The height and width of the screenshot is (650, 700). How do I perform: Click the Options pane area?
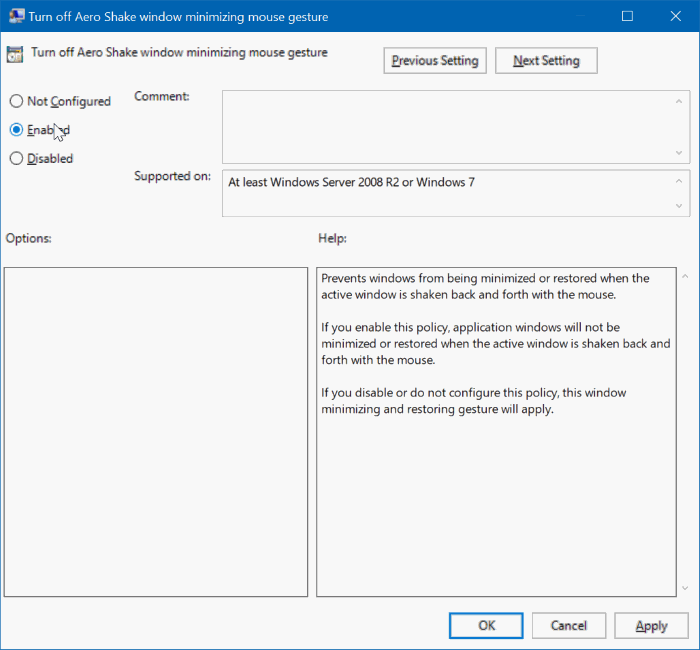pos(156,432)
